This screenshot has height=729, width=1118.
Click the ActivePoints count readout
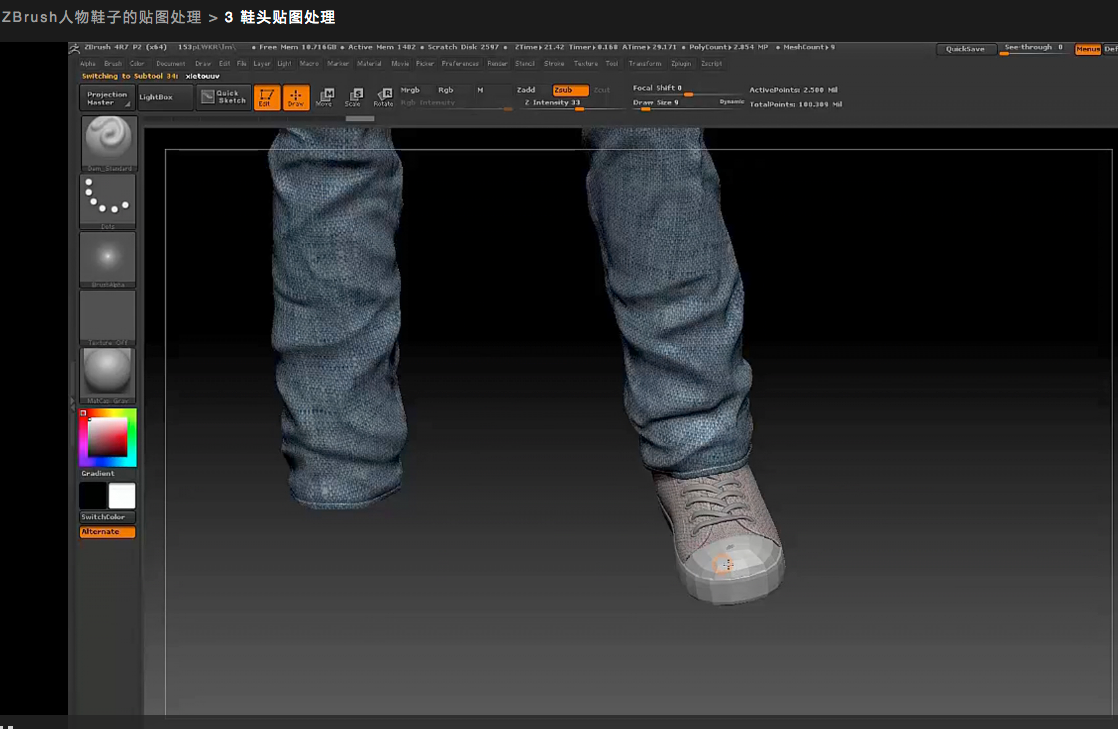pos(793,90)
